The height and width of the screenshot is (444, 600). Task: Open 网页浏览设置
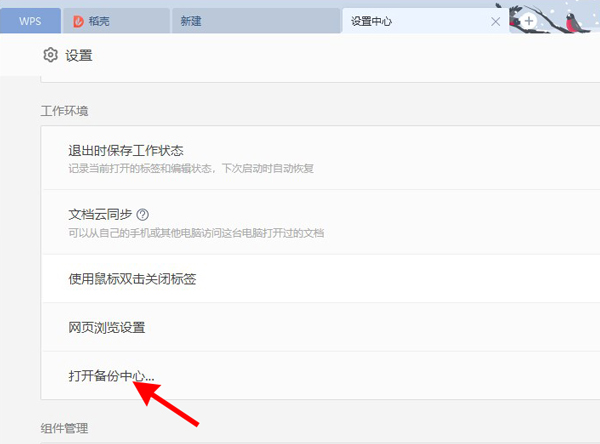(107, 328)
